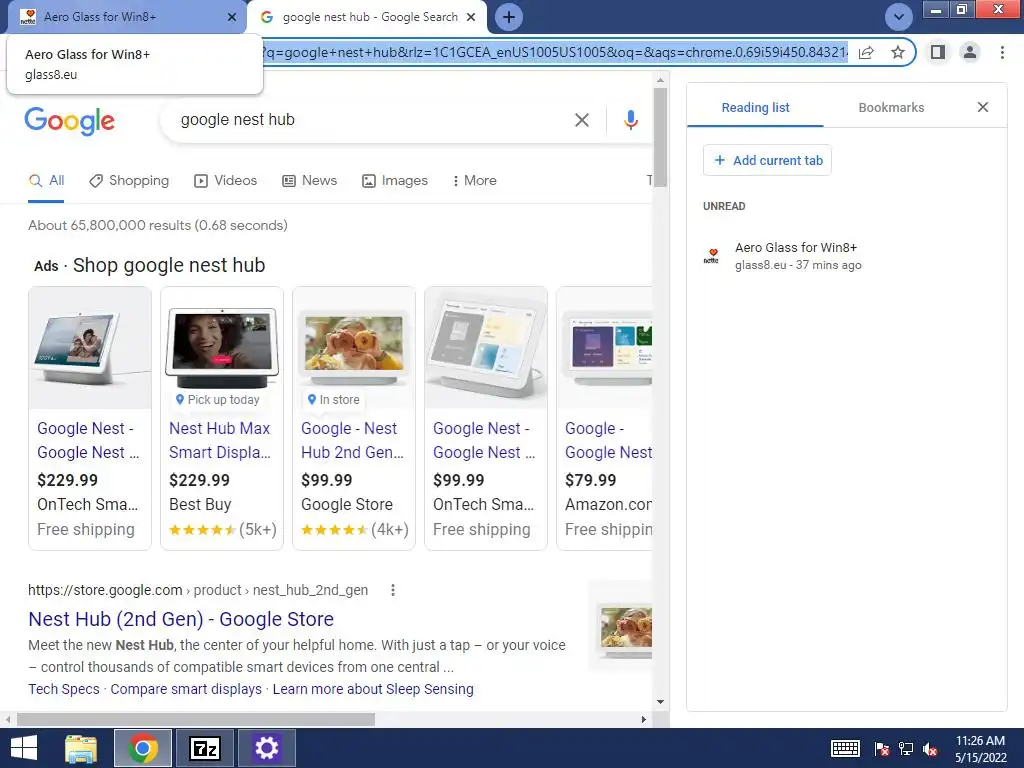Open the Windows Start button
Screen dimensions: 1024x768
(x=24, y=748)
